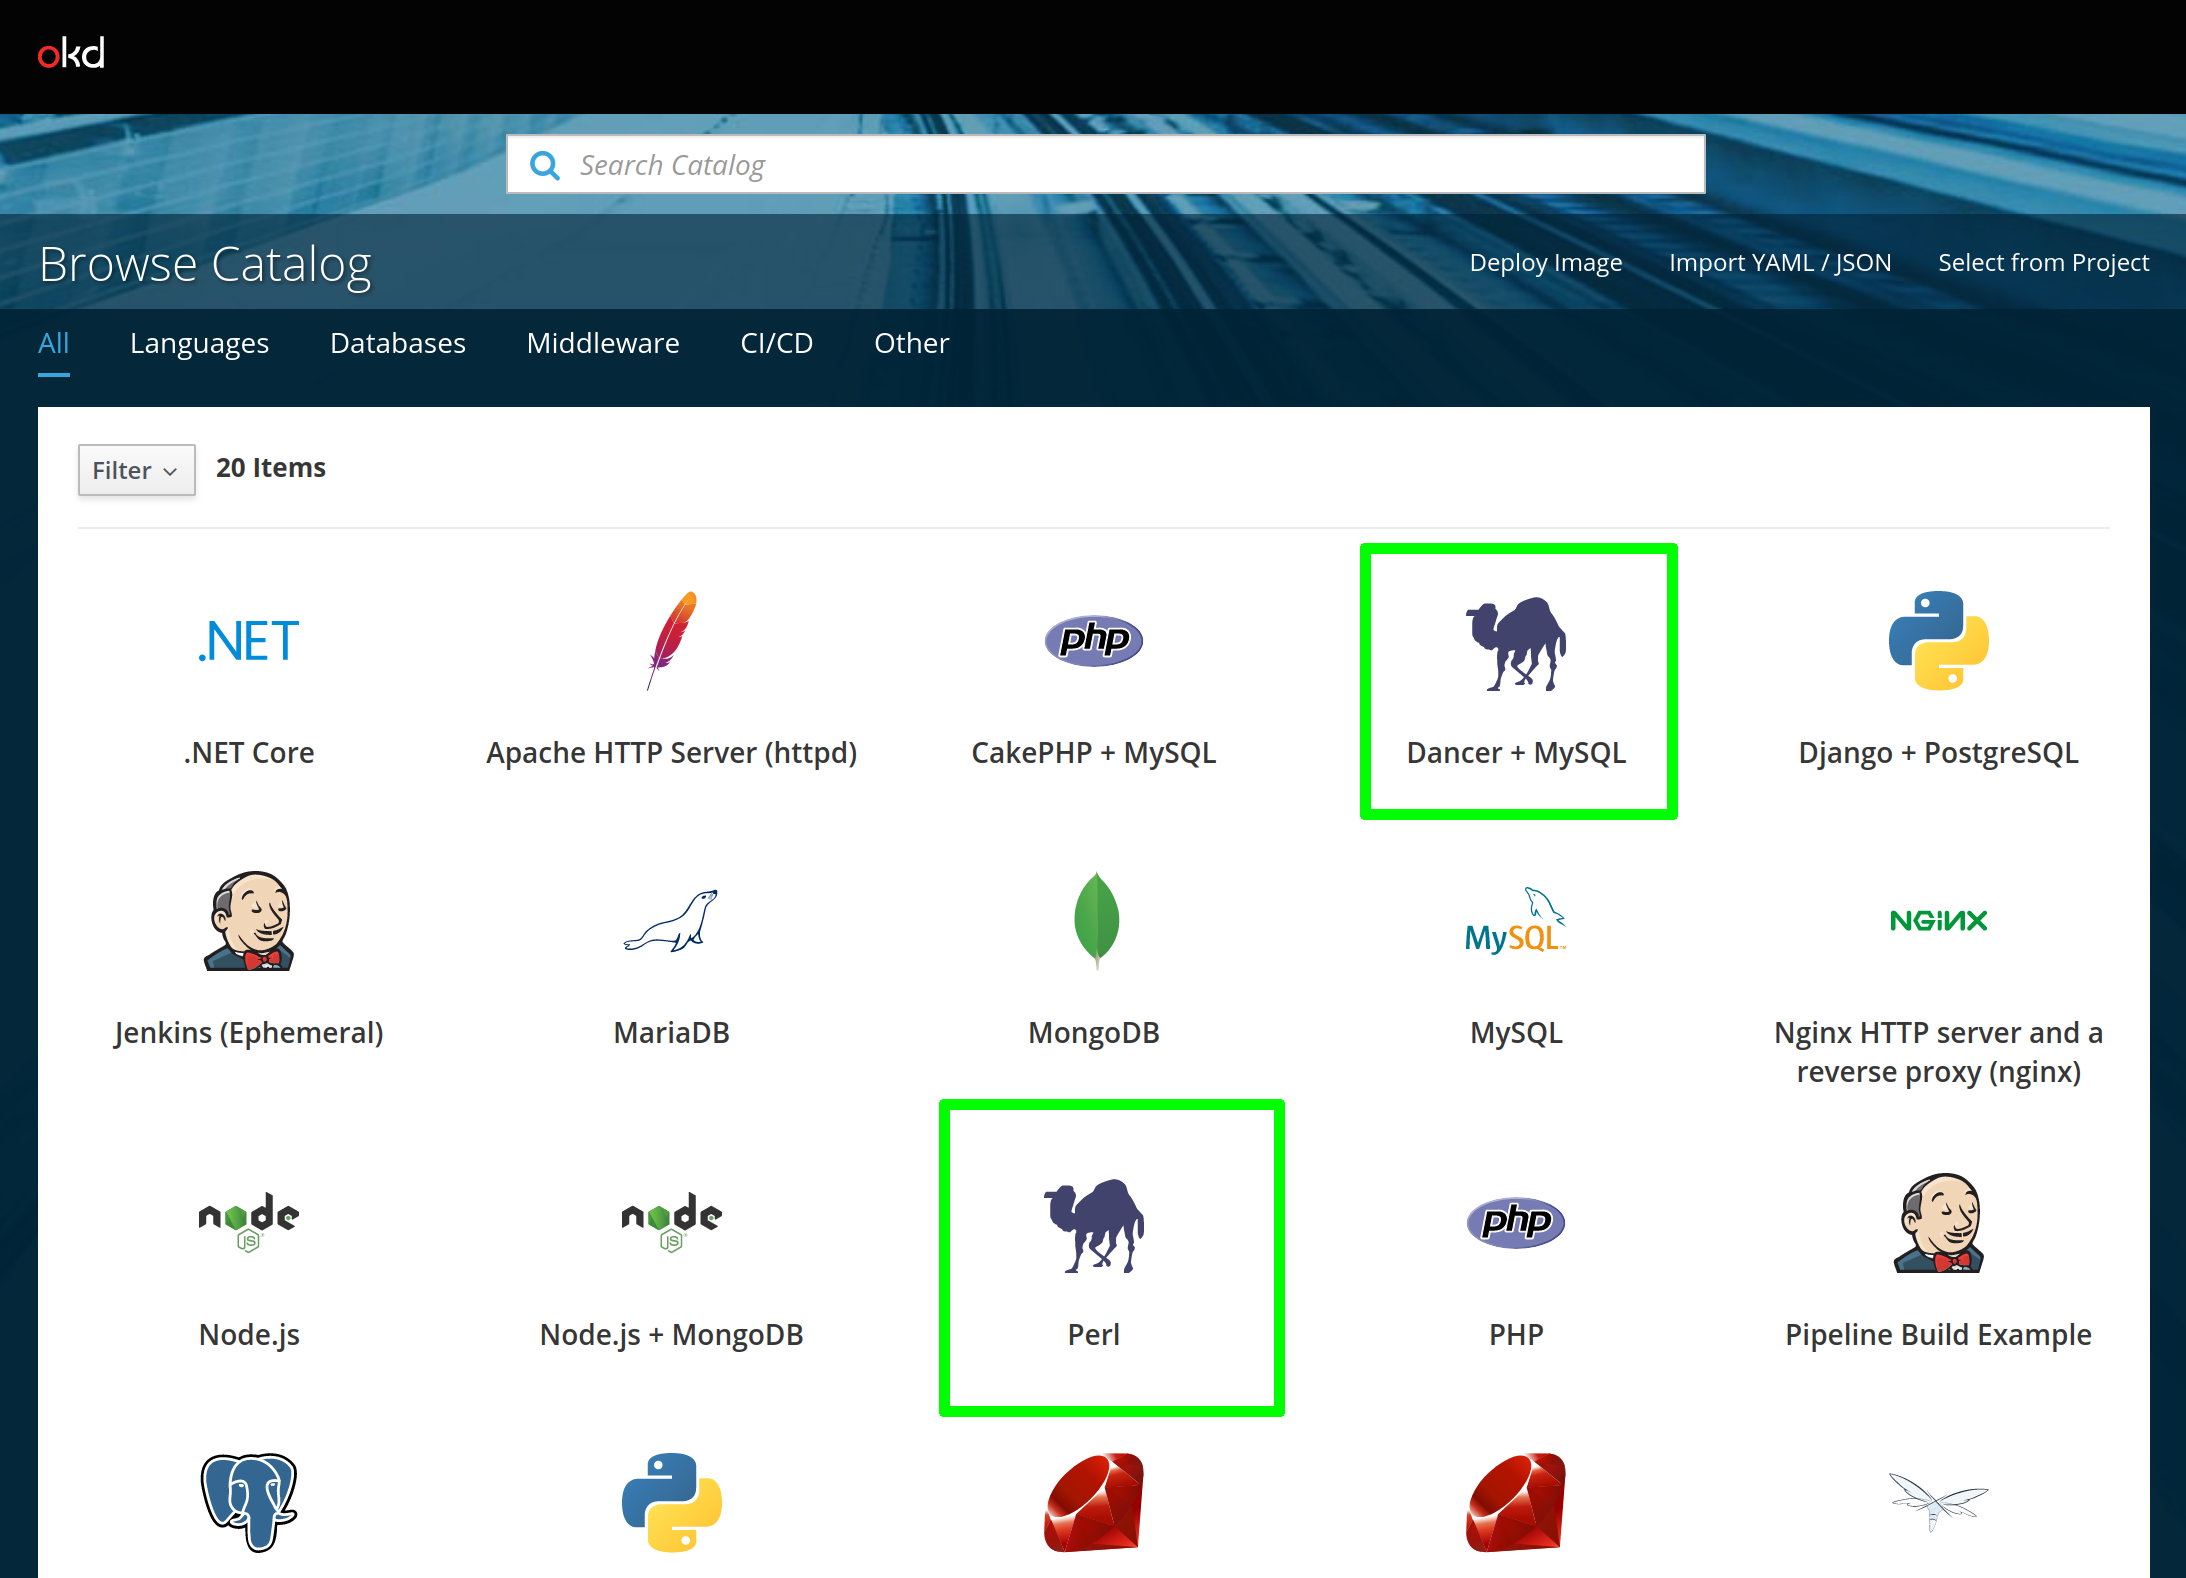Open the bottom-row Python logo icon

tap(672, 1502)
